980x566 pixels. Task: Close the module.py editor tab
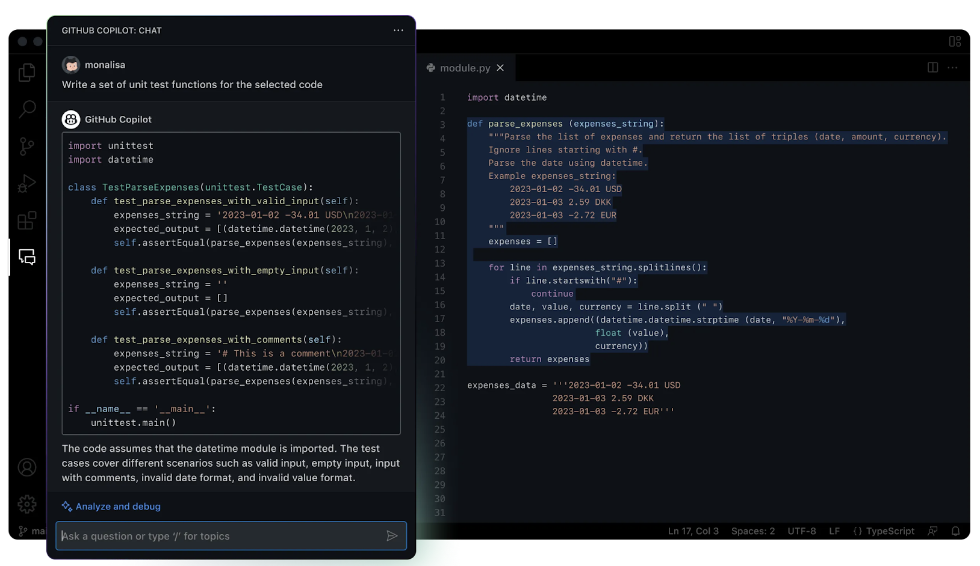(500, 67)
